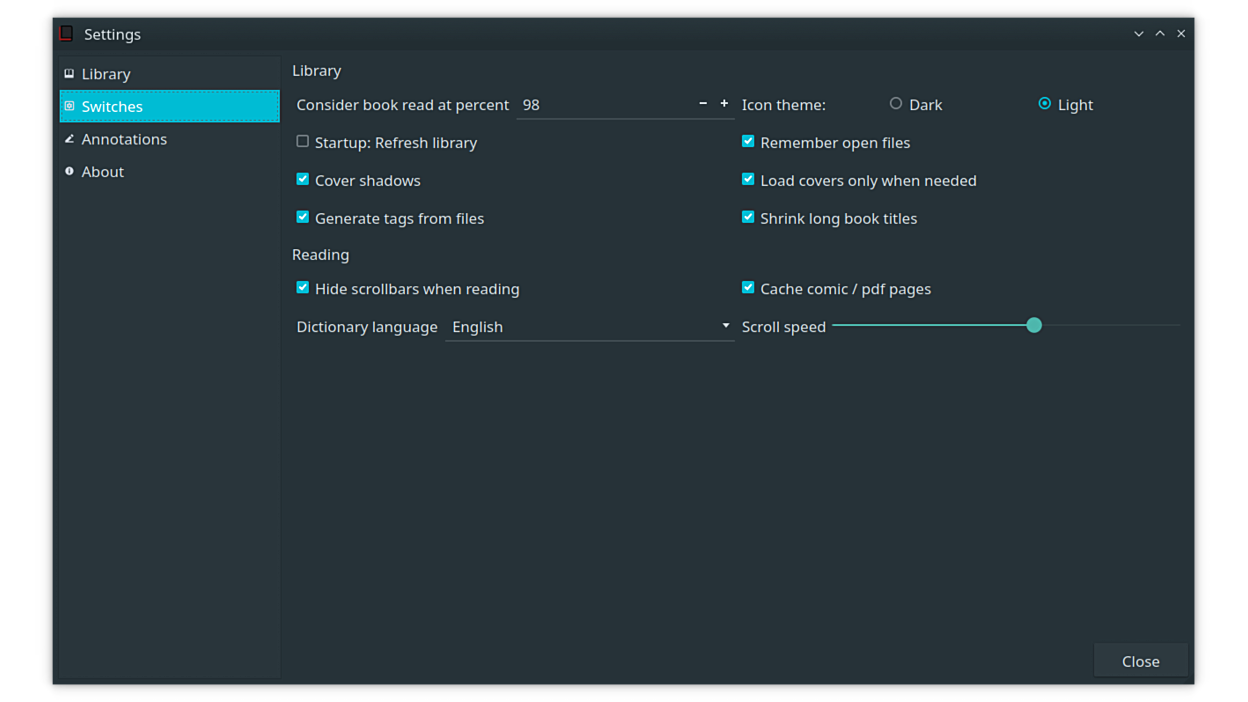Image resolution: width=1248 pixels, height=702 pixels.
Task: Disable Cover shadows checkbox
Action: [x=302, y=180]
